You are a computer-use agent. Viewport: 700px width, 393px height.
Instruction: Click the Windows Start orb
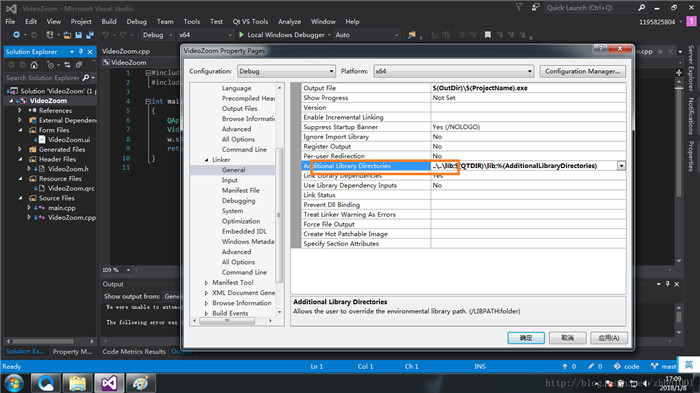(14, 383)
